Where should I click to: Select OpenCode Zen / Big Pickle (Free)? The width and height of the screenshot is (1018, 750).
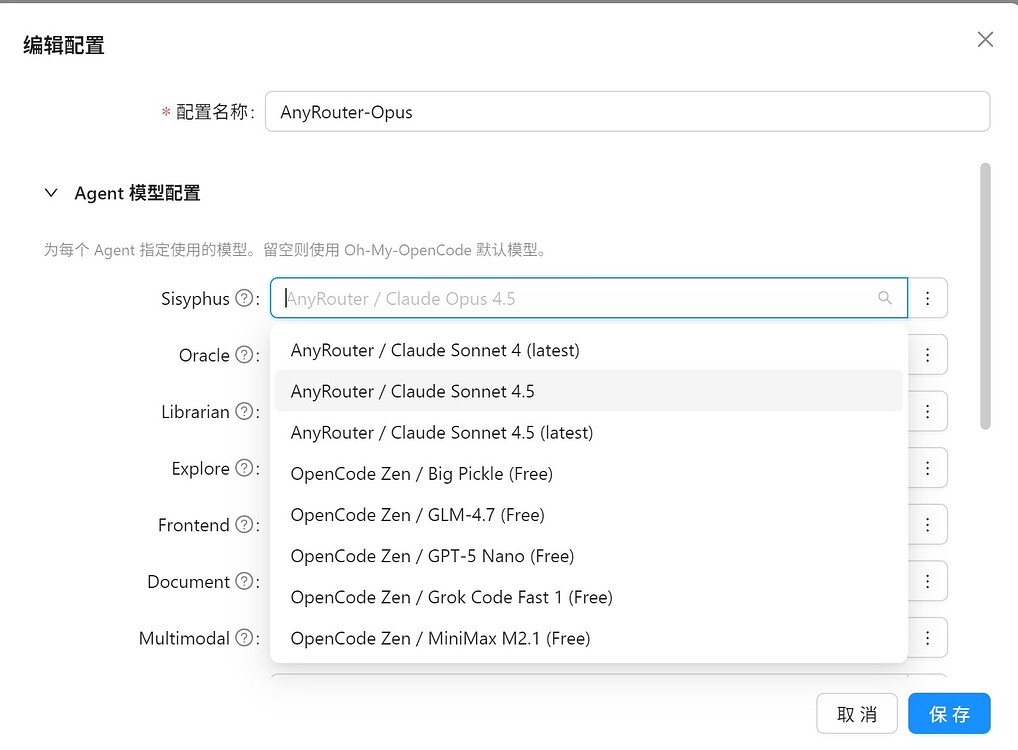tap(589, 473)
